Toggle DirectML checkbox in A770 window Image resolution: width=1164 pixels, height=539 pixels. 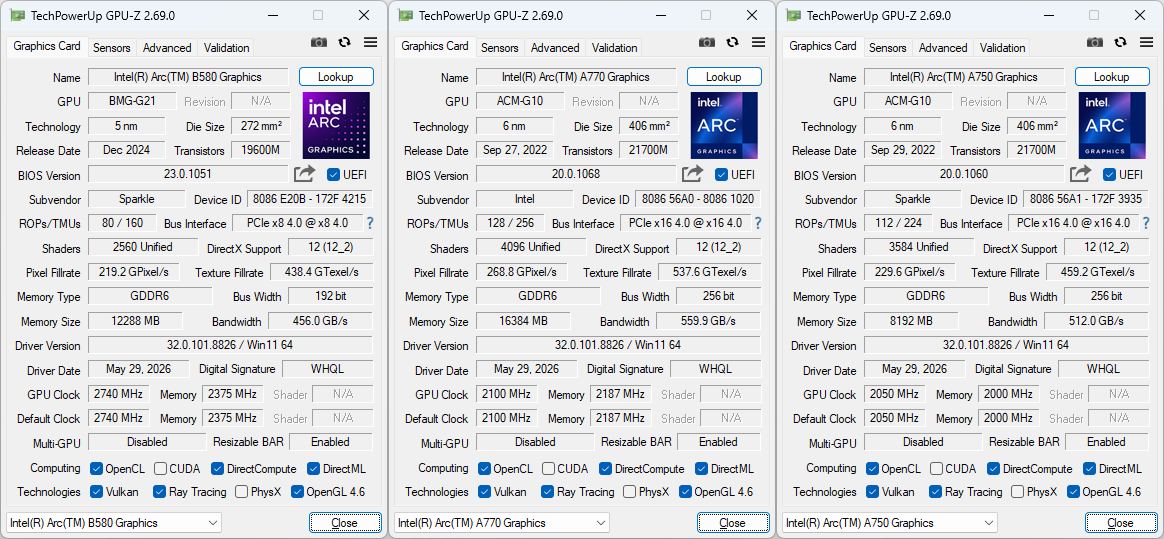(702, 468)
